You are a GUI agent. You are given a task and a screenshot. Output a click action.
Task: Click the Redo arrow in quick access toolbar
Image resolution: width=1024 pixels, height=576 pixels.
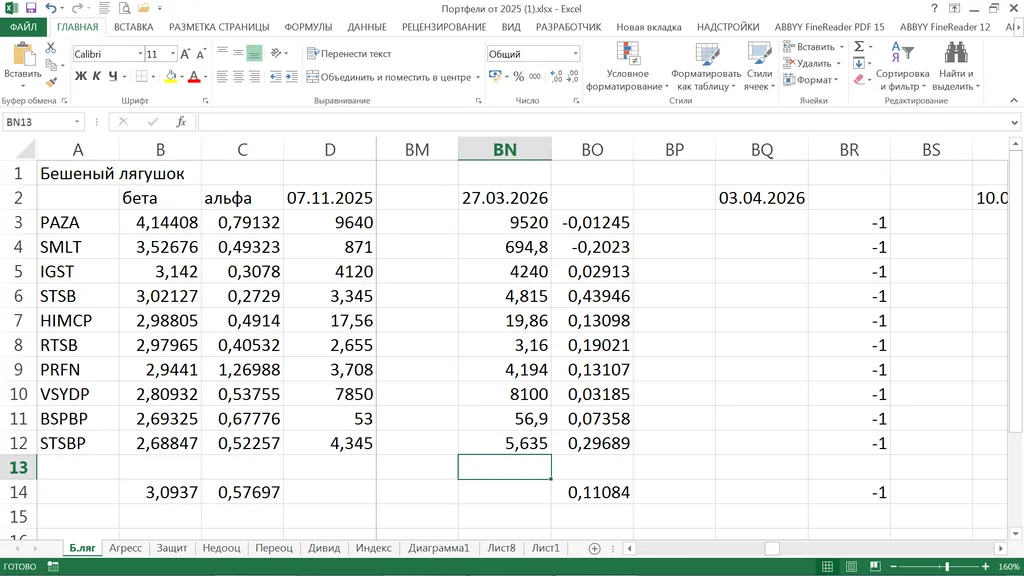pyautogui.click(x=76, y=8)
